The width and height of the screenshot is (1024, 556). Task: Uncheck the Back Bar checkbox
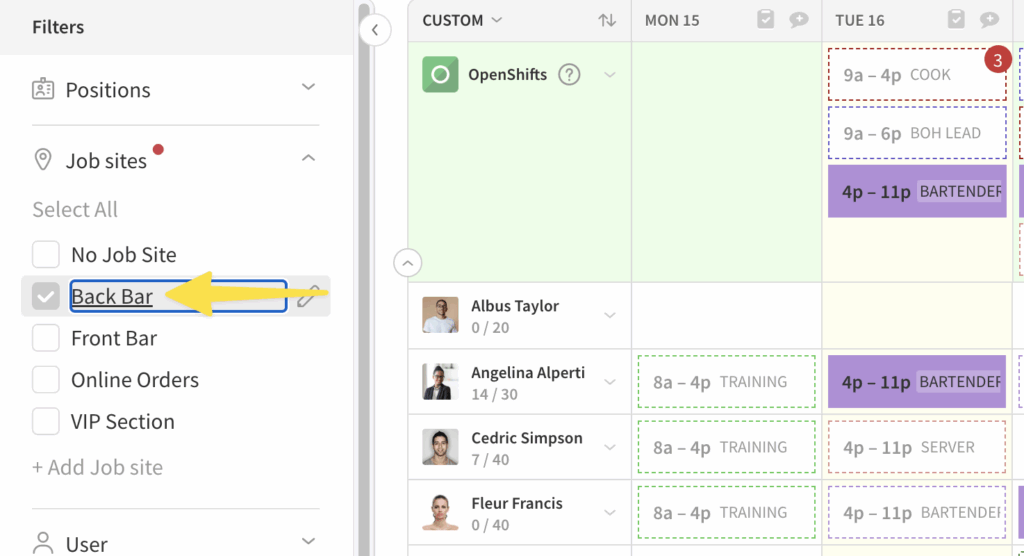tap(46, 296)
